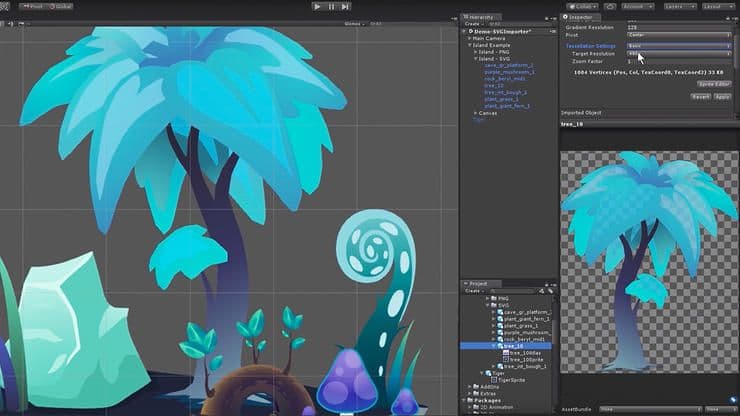This screenshot has width=740, height=416.
Task: Select cave_gr_platform_1 in Hierarchy
Action: [509, 66]
